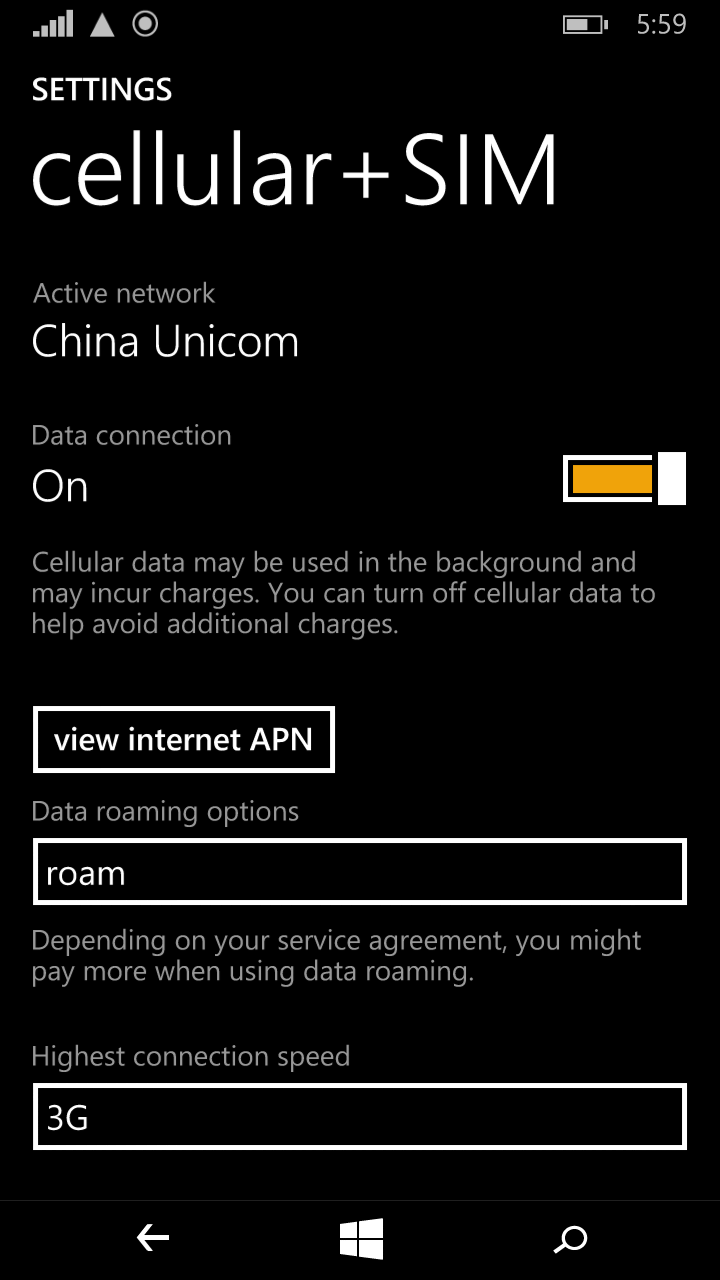Open search with the magnifier icon
The height and width of the screenshot is (1280, 720).
tap(570, 1240)
